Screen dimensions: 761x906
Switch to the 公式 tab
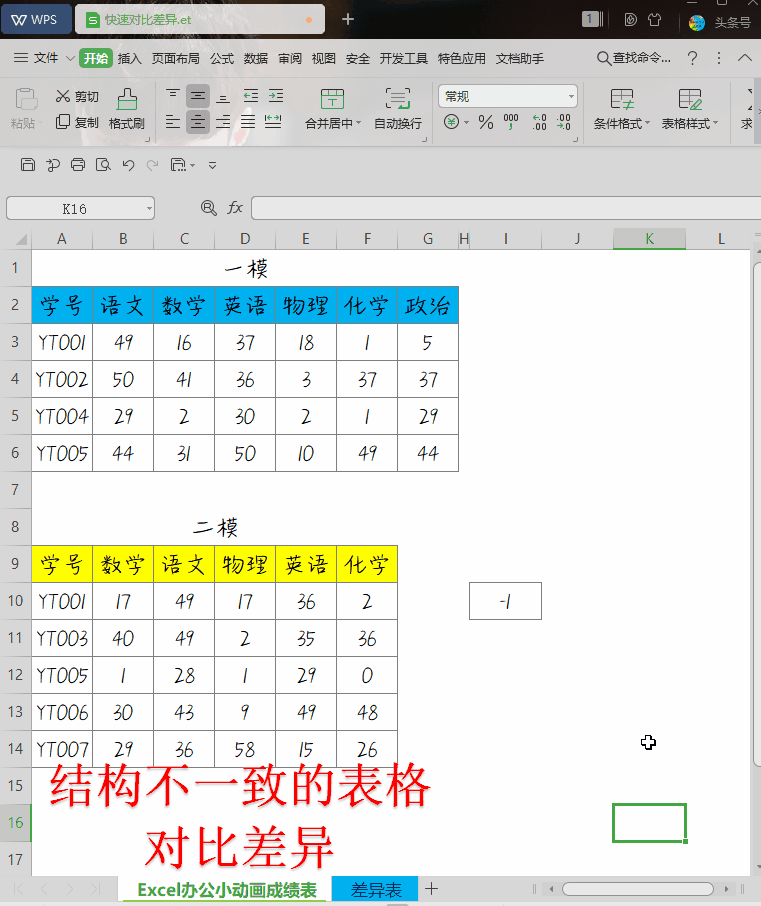point(222,58)
